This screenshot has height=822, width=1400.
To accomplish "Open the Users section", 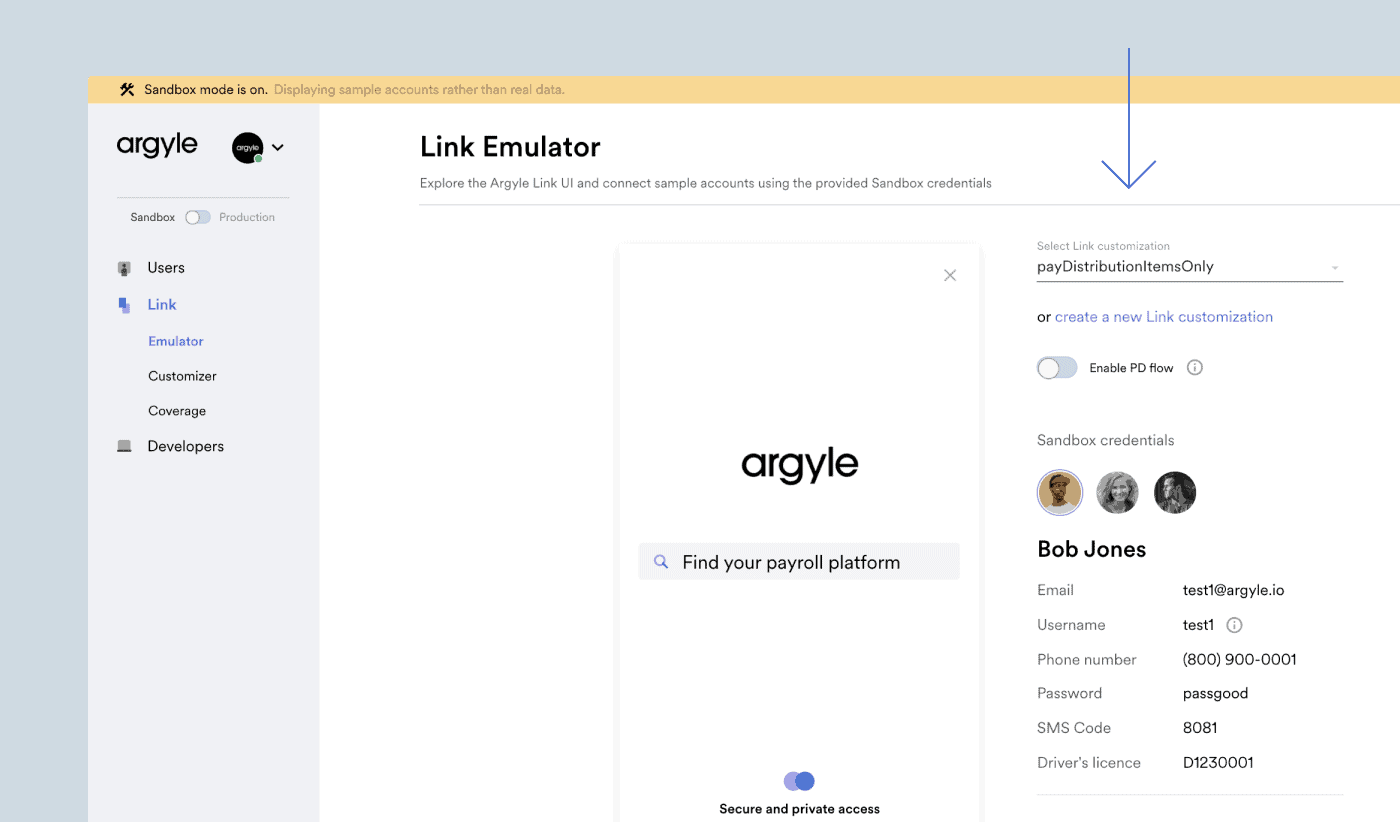I will click(166, 268).
